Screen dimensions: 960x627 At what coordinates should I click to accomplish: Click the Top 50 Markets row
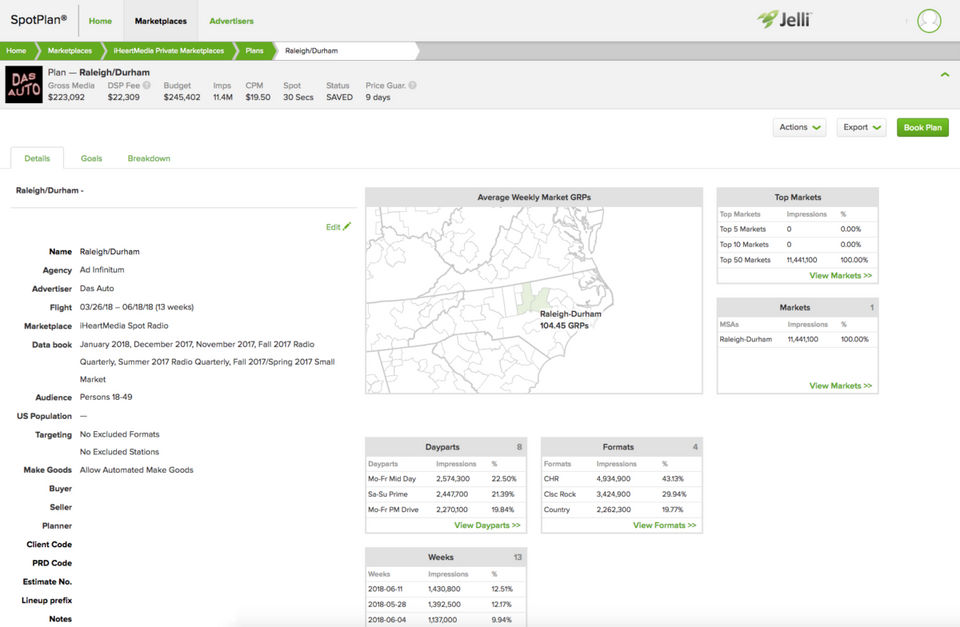[x=797, y=260]
